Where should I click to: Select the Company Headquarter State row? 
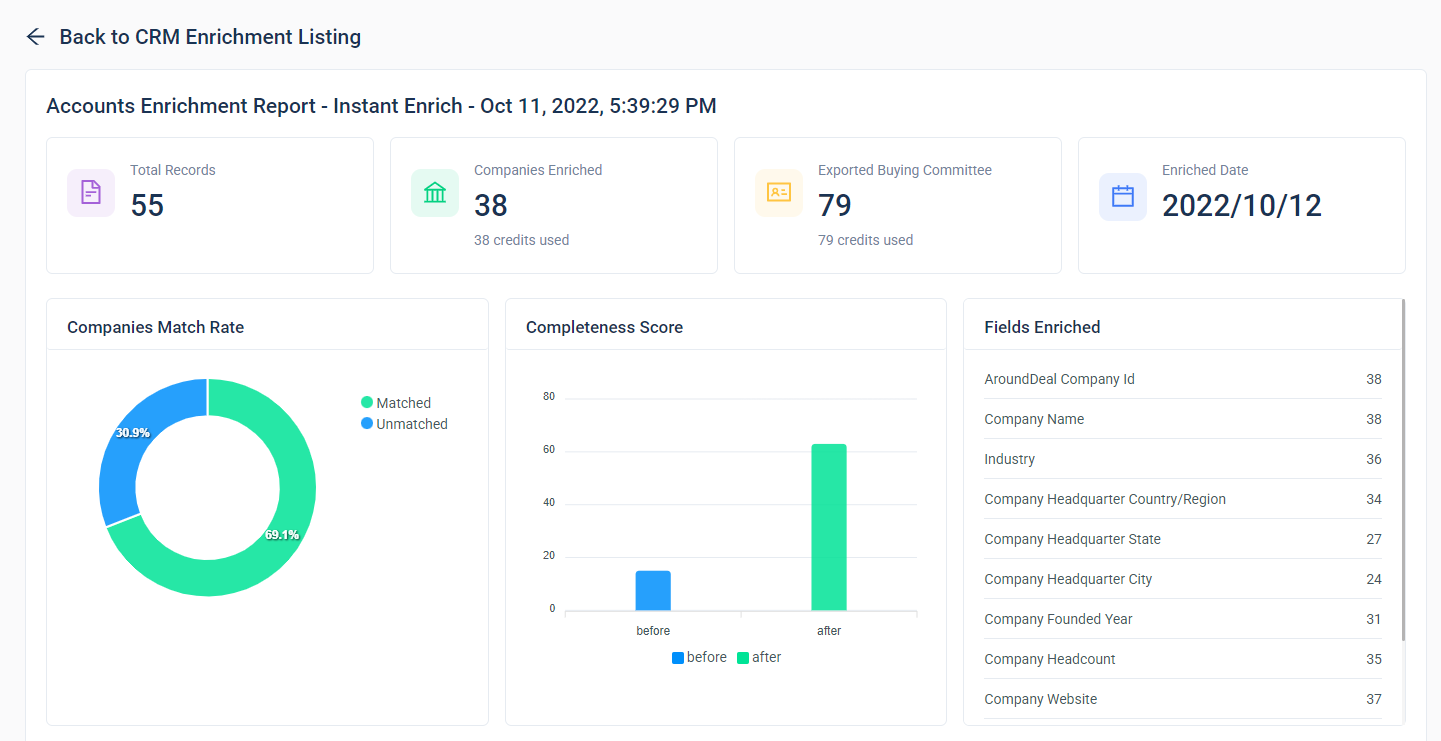(x=1182, y=539)
